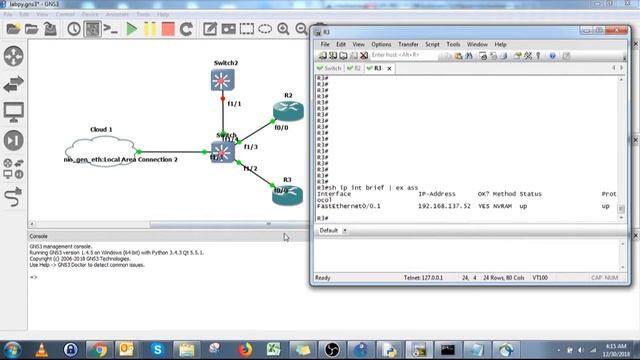Click Zoom out magnifier icon
Viewport: 640px width, 360px height.
pyautogui.click(x=301, y=29)
